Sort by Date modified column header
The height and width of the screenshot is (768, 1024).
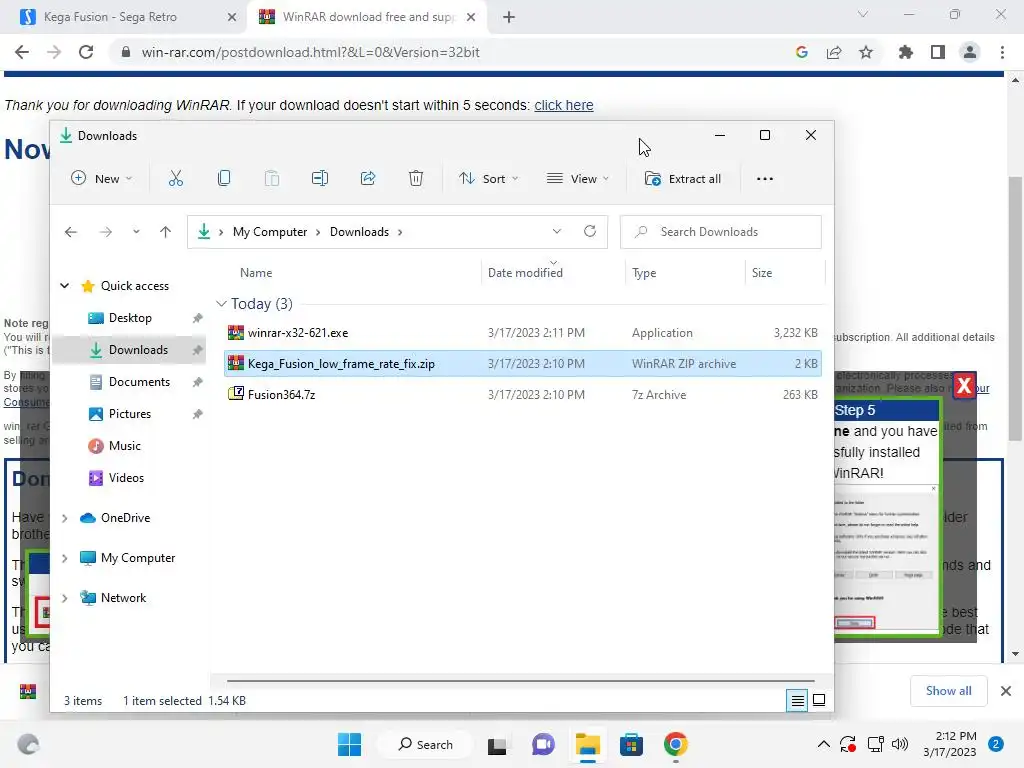(525, 272)
